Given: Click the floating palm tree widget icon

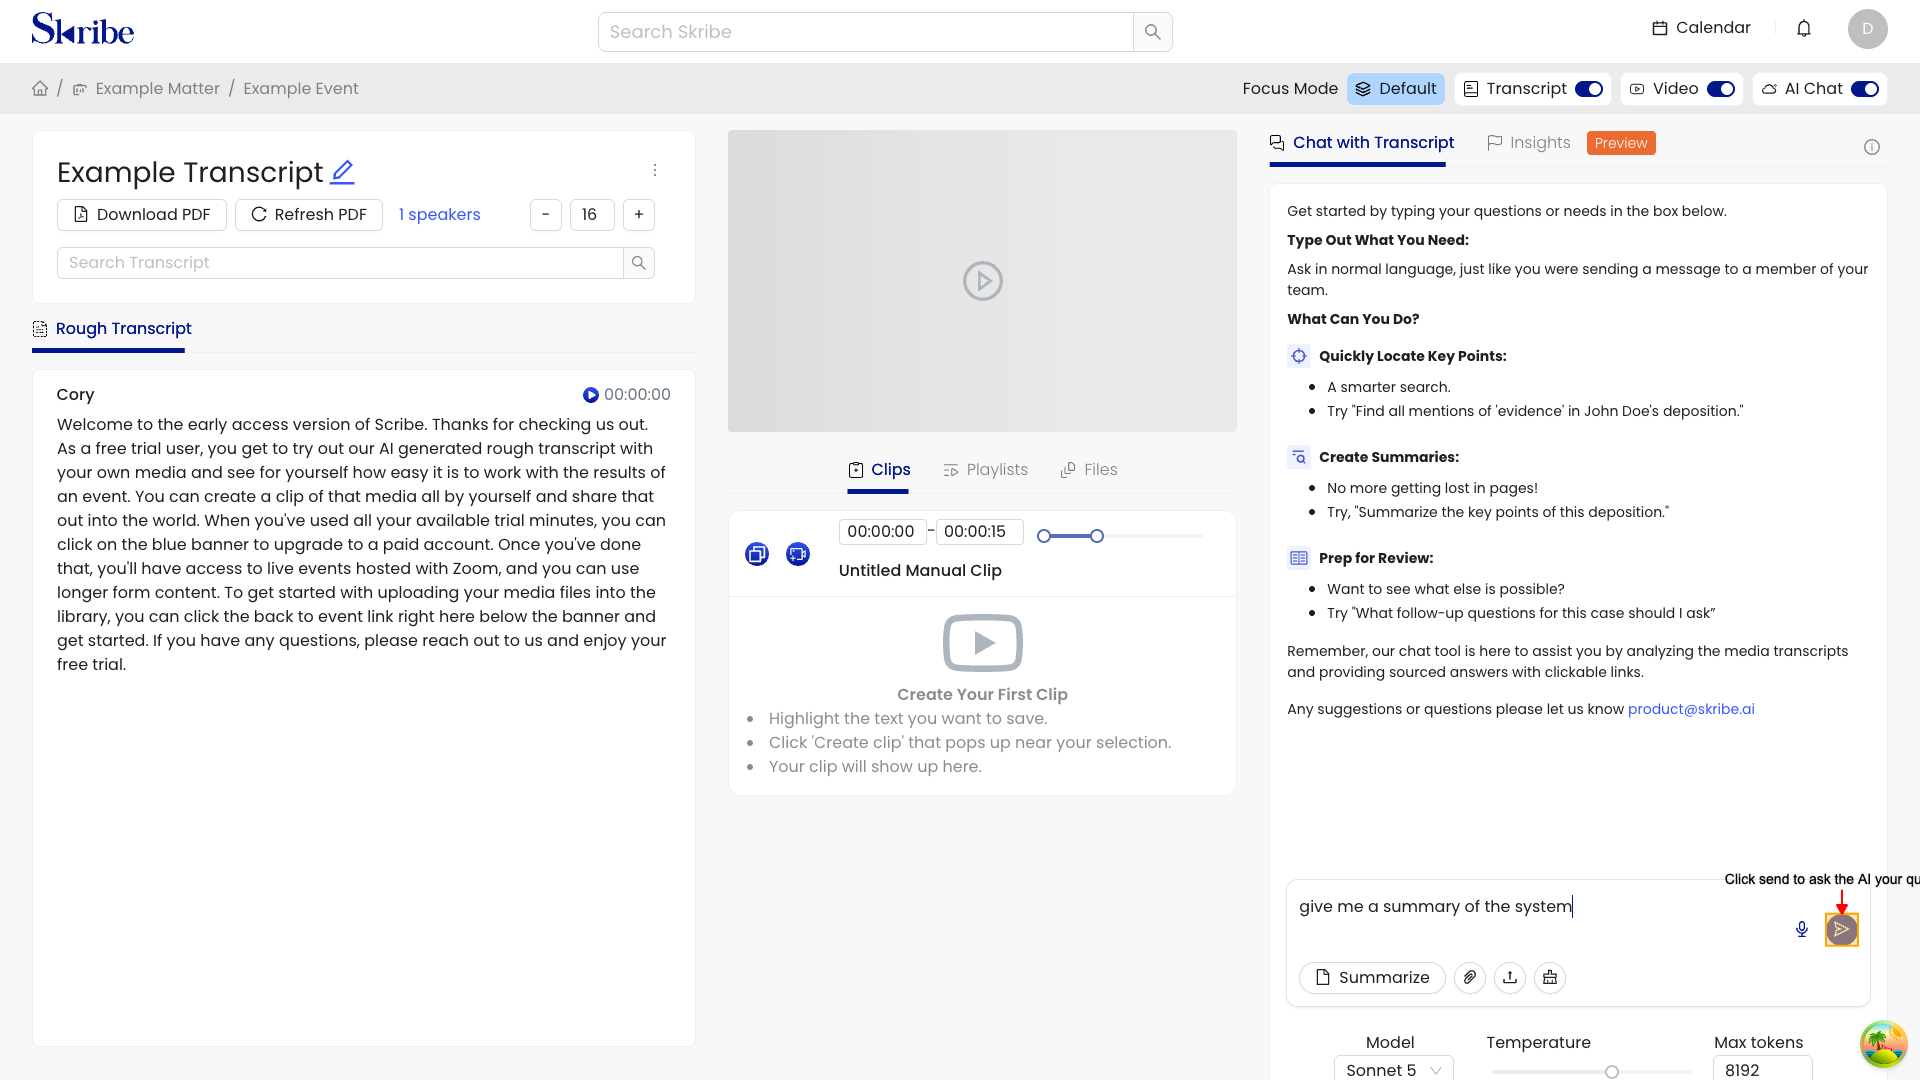Looking at the screenshot, I should 1883,1044.
